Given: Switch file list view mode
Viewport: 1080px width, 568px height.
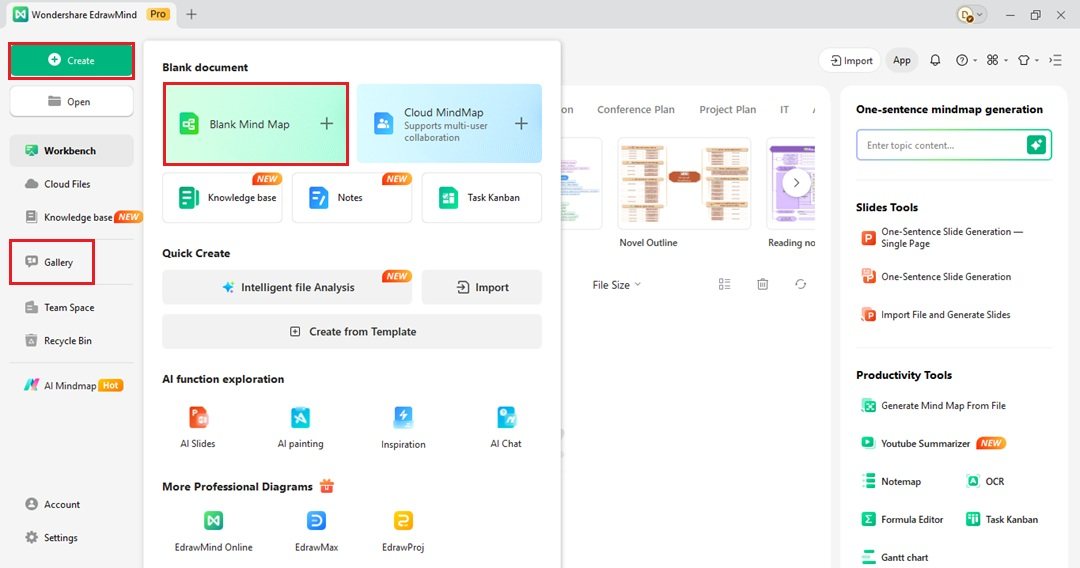Looking at the screenshot, I should [x=724, y=284].
